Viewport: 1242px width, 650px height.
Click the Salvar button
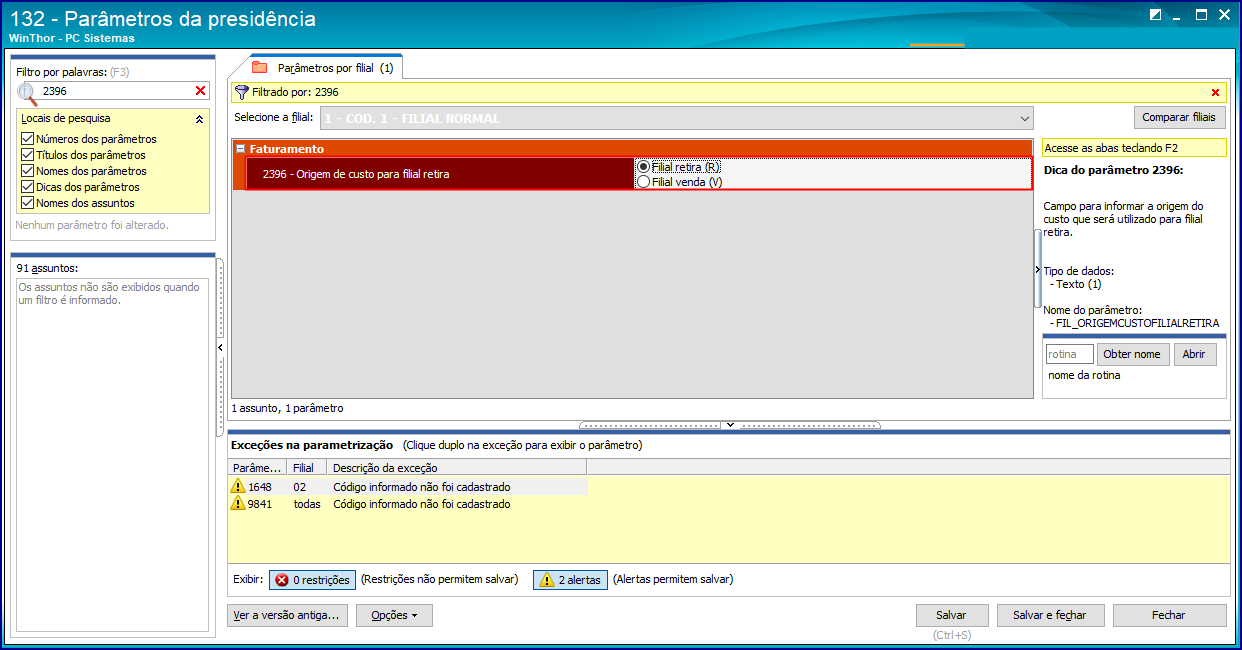[x=951, y=615]
